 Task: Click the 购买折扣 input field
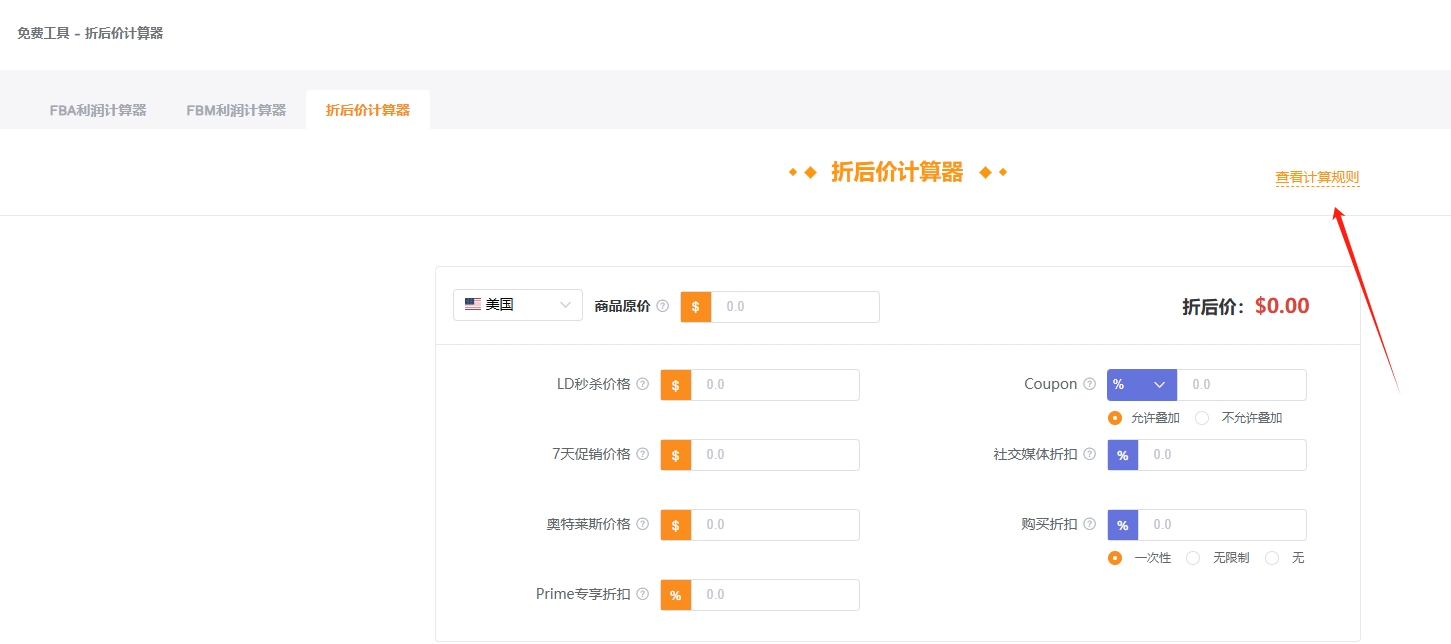pos(1222,525)
